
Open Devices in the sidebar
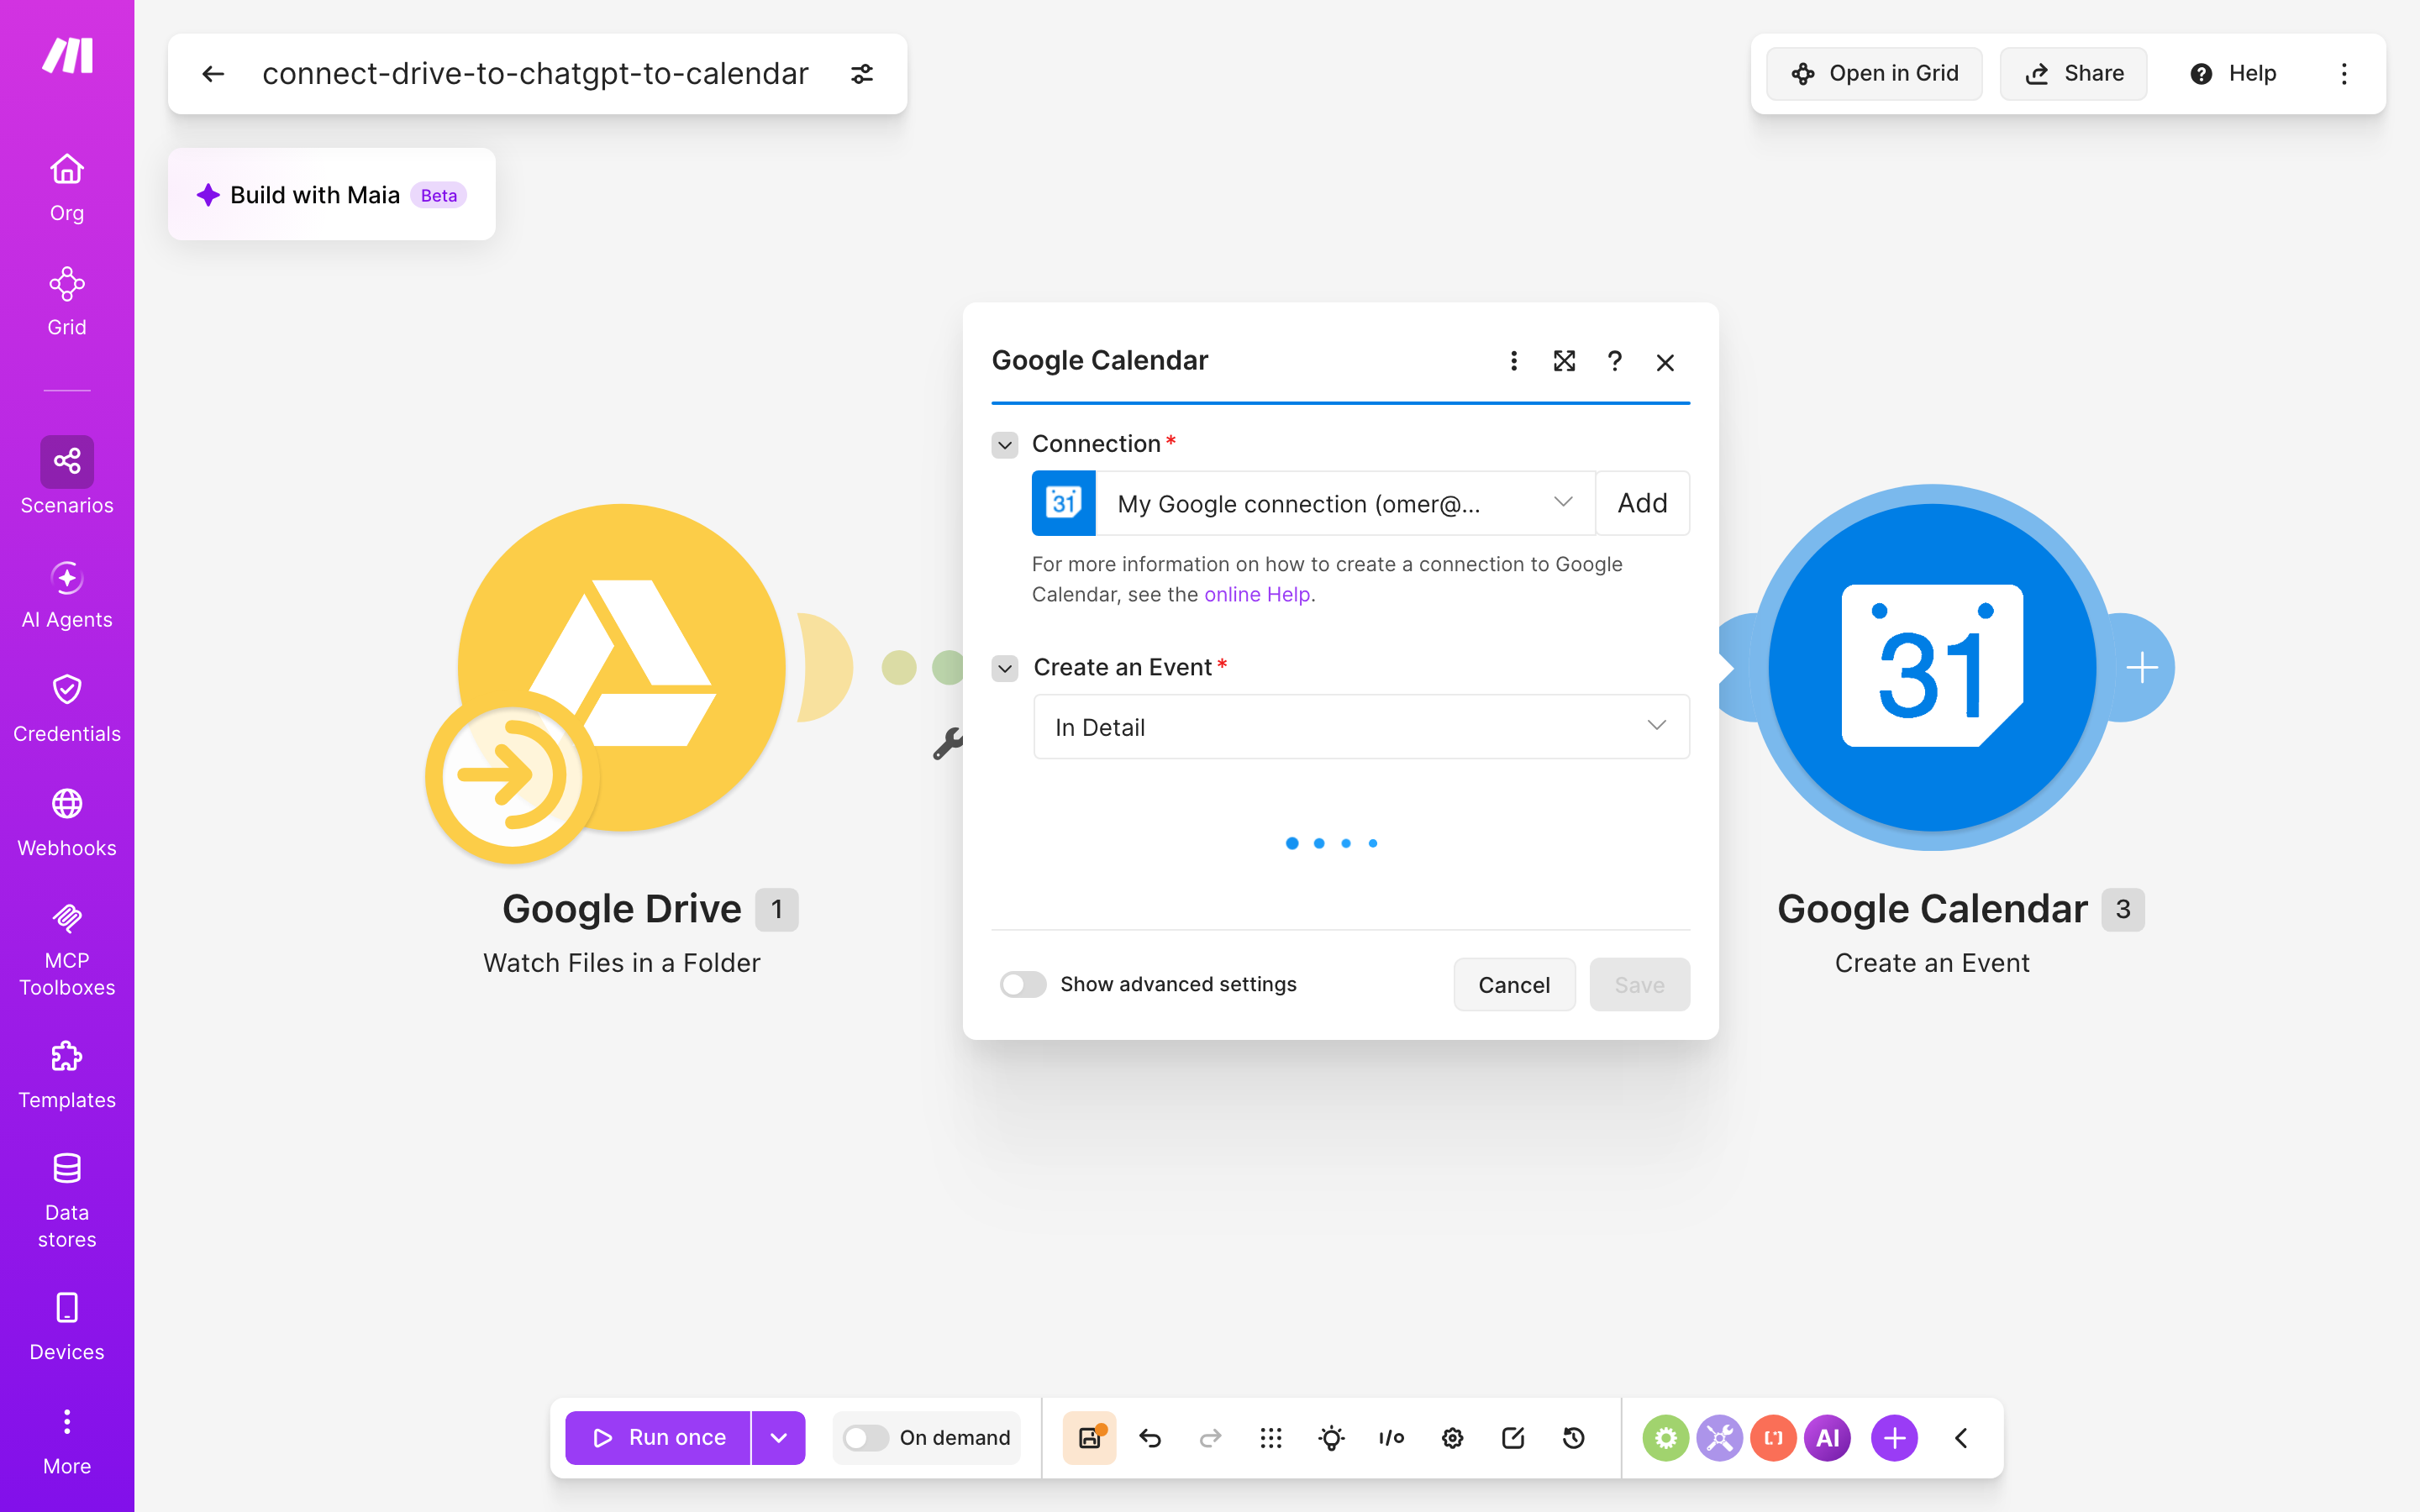coord(67,1328)
